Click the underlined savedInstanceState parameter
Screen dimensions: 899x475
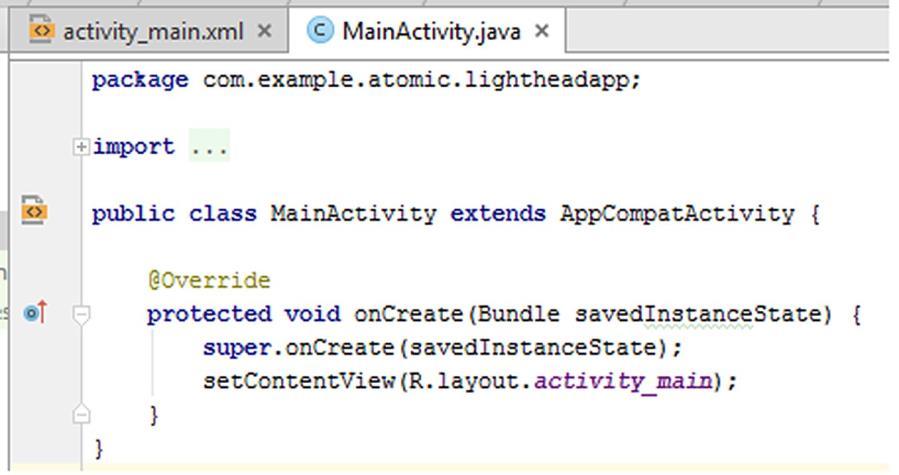[x=698, y=314]
